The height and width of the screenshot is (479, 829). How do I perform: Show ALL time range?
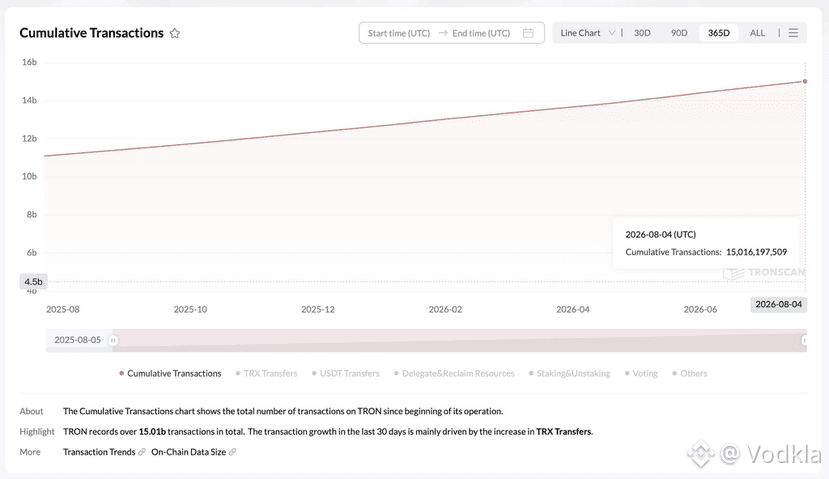(x=757, y=33)
